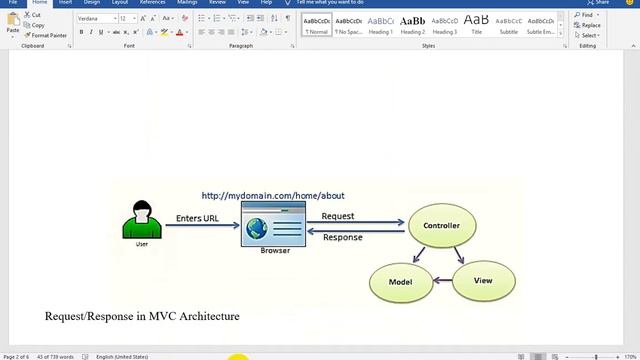
Task: Apply the Subtitle style
Action: coord(509,25)
